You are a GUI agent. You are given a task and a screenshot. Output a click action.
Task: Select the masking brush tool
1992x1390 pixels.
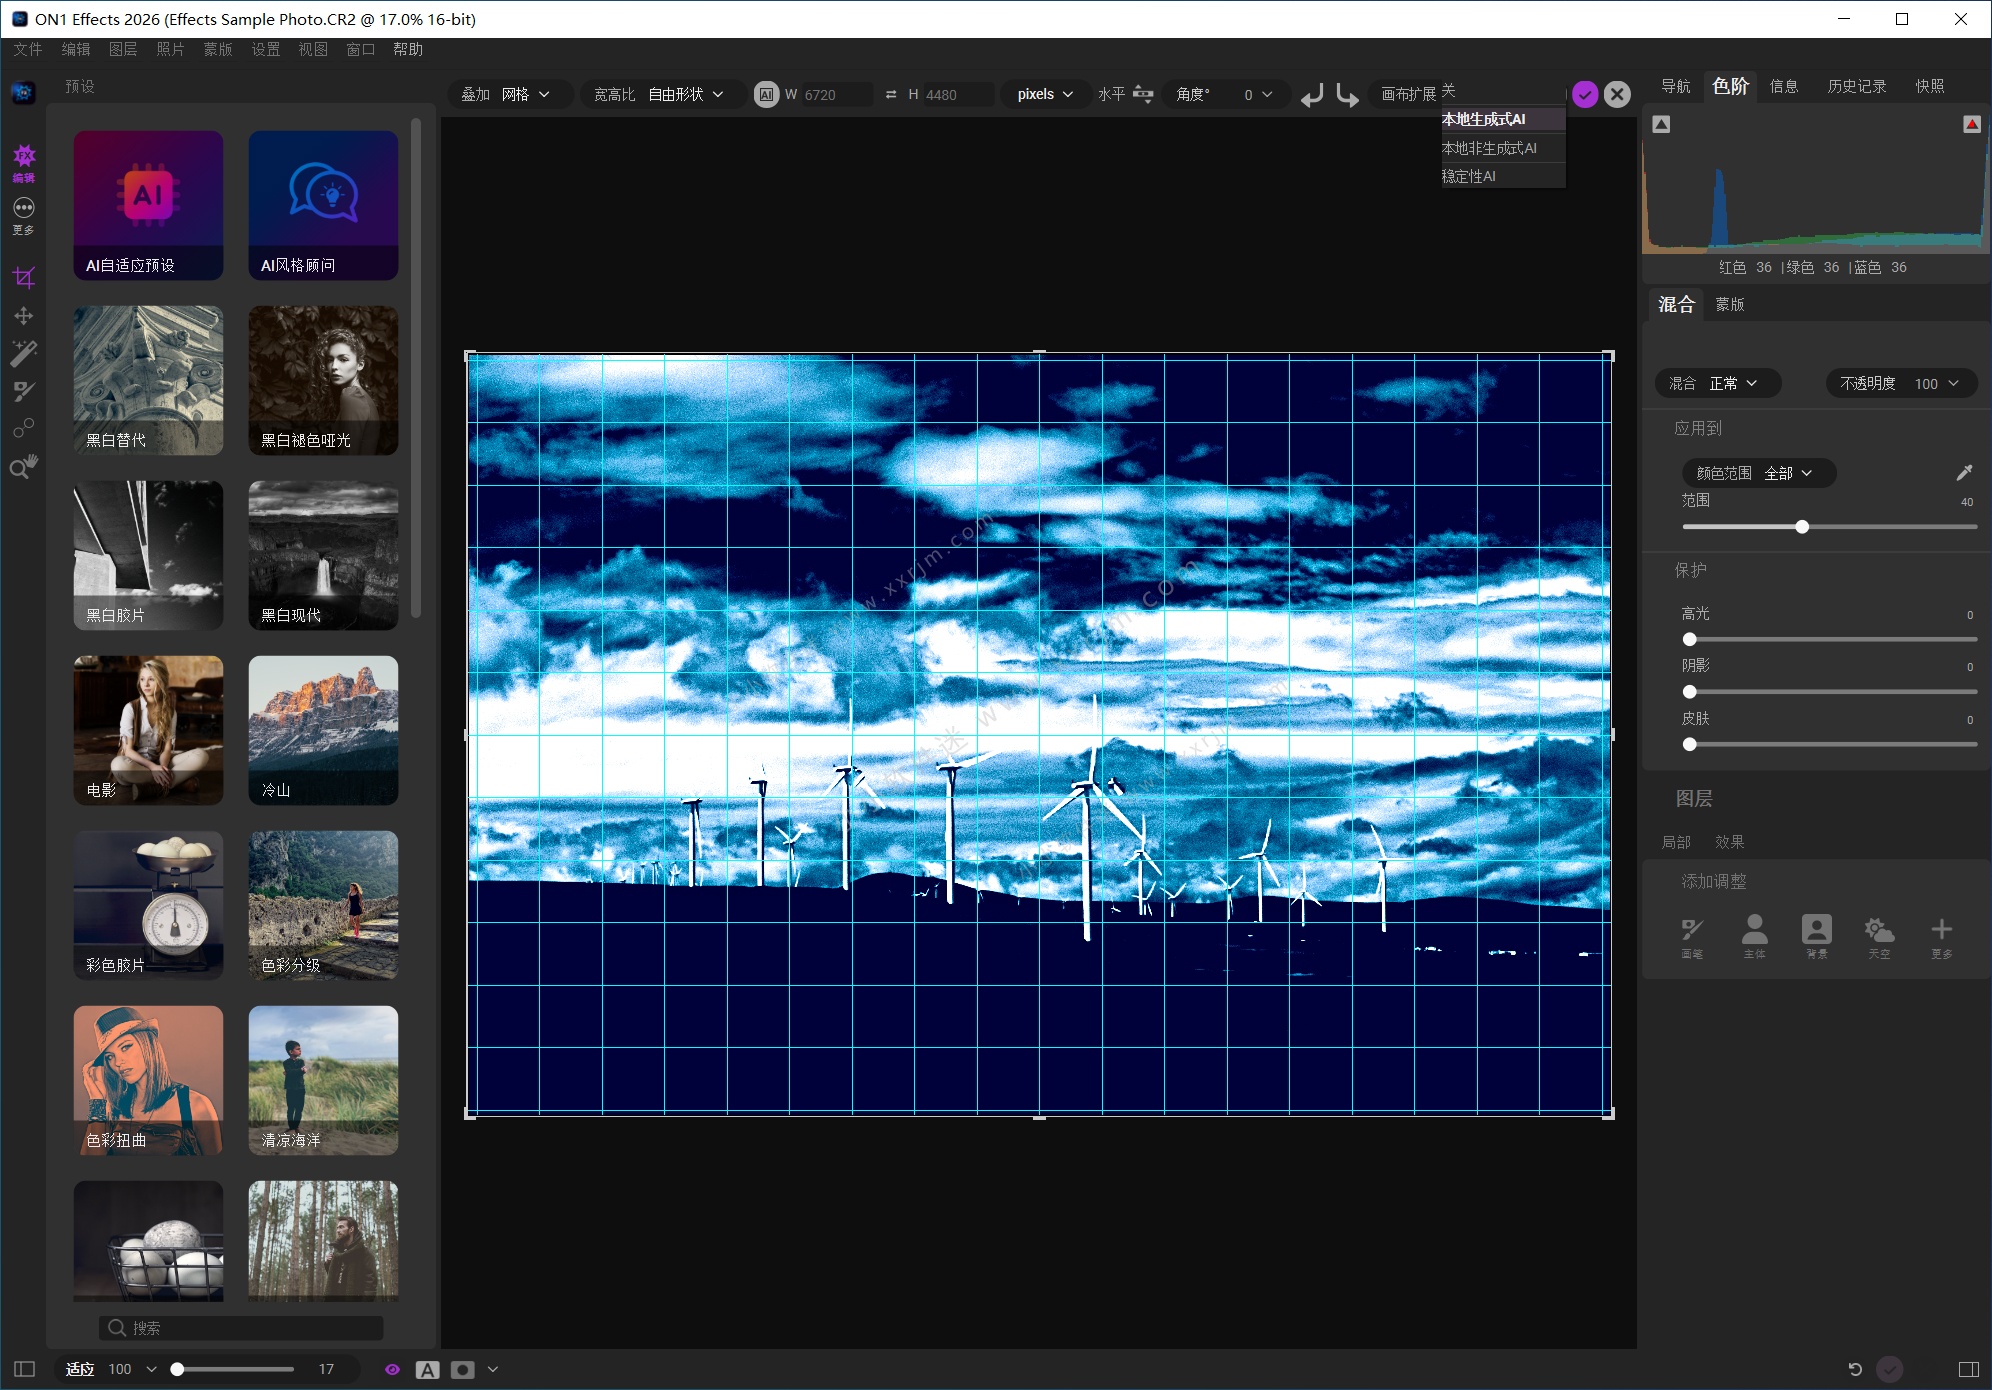(x=24, y=391)
